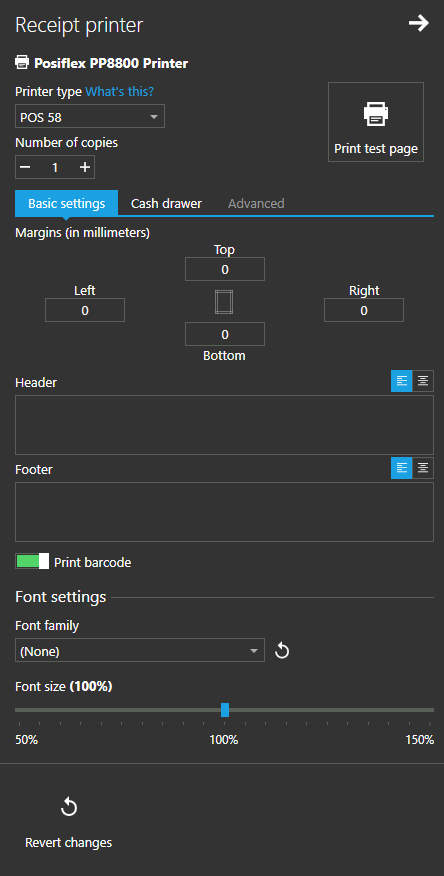Click the Print test page printer icon
The width and height of the screenshot is (444, 876).
click(376, 113)
